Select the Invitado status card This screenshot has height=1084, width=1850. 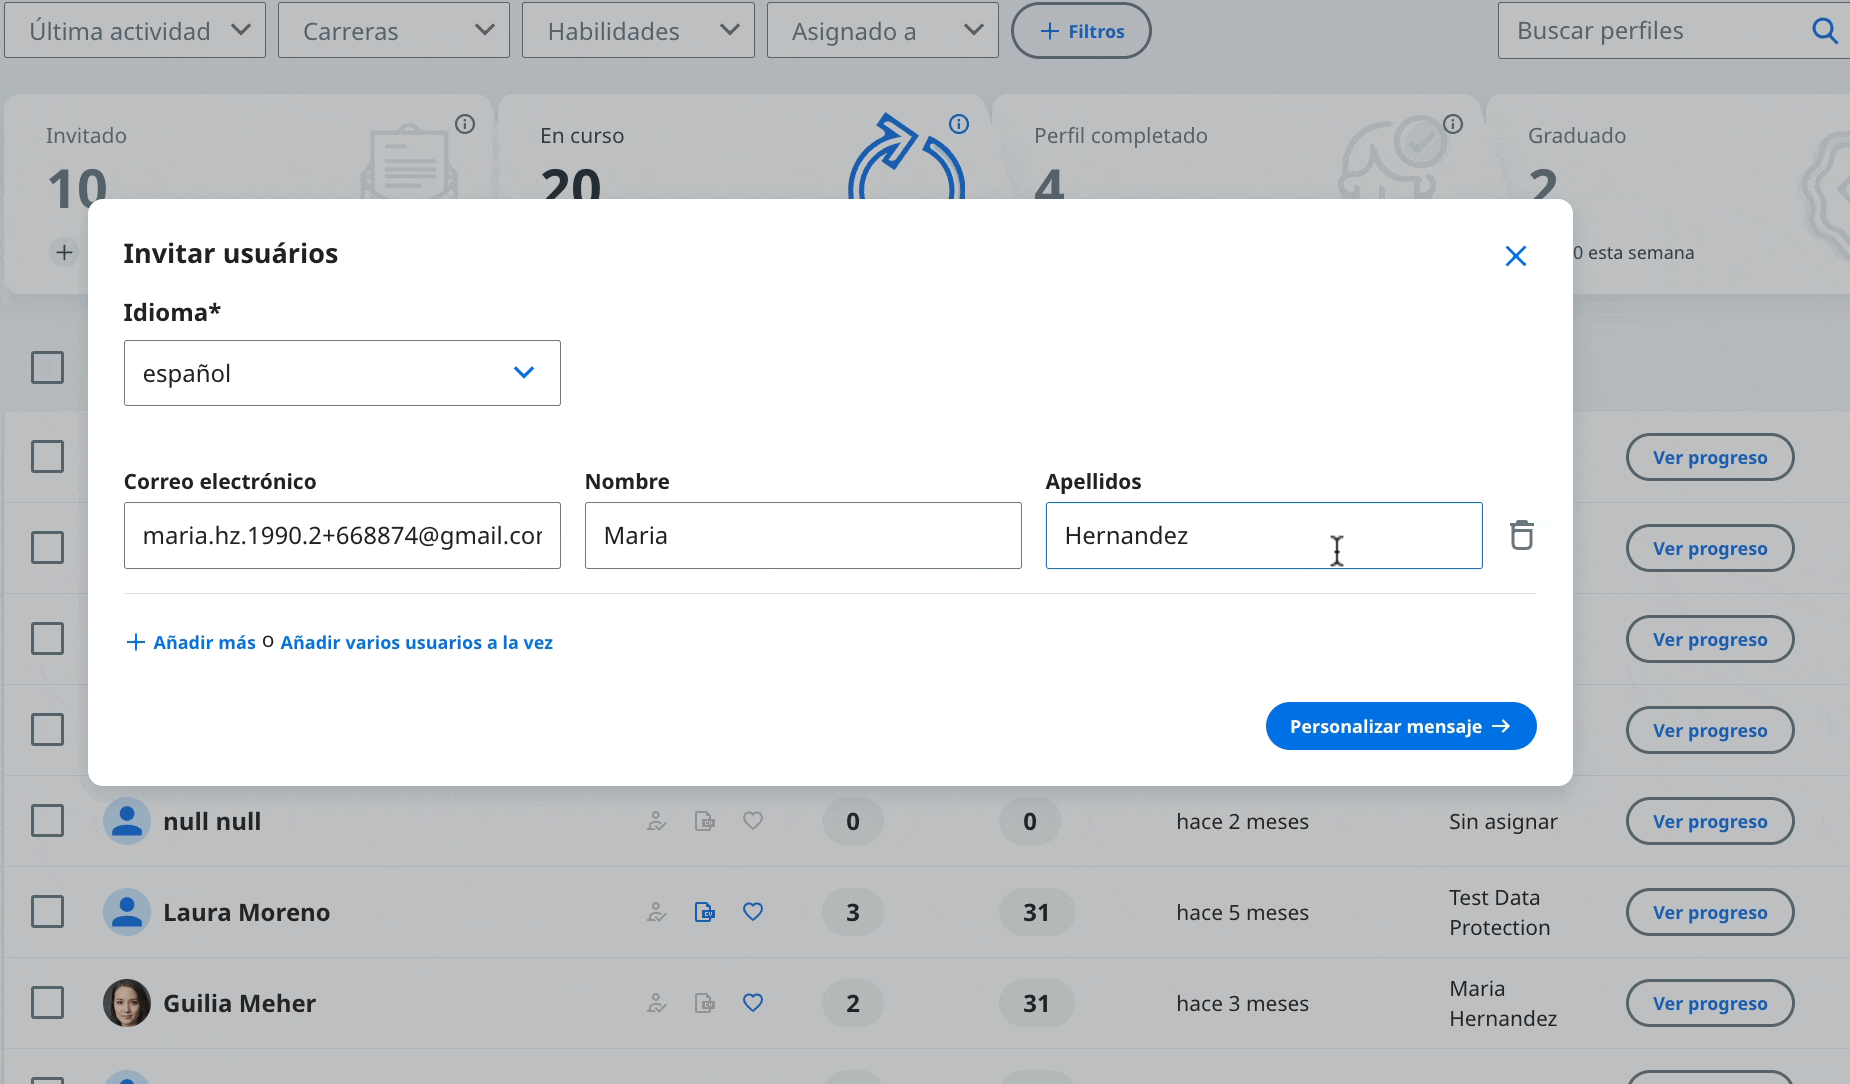pyautogui.click(x=248, y=148)
